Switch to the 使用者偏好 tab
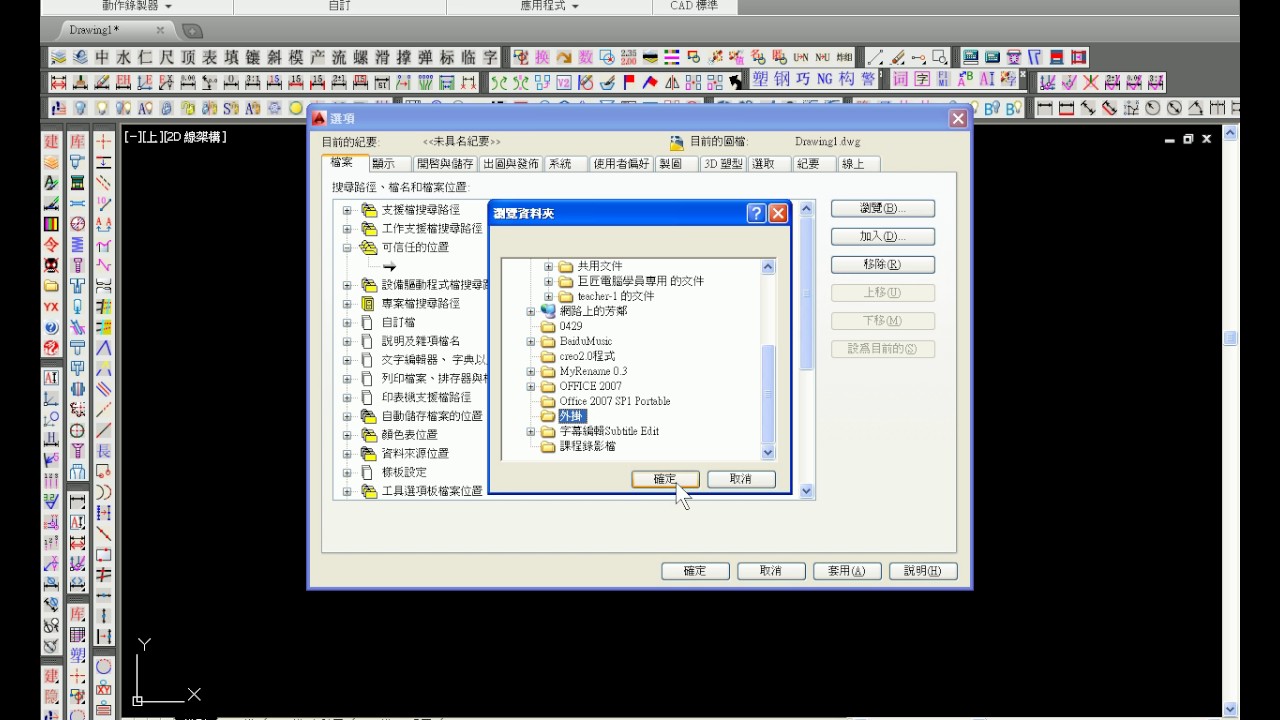Screen dimensions: 1280x720 620,163
